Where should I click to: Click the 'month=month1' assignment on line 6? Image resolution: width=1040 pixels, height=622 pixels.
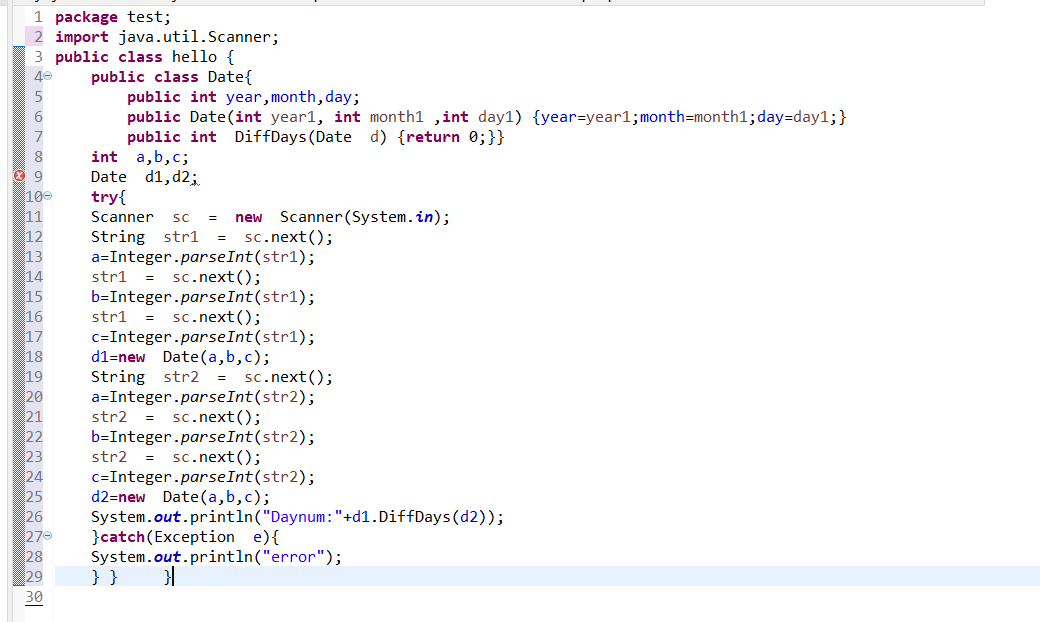[x=694, y=117]
